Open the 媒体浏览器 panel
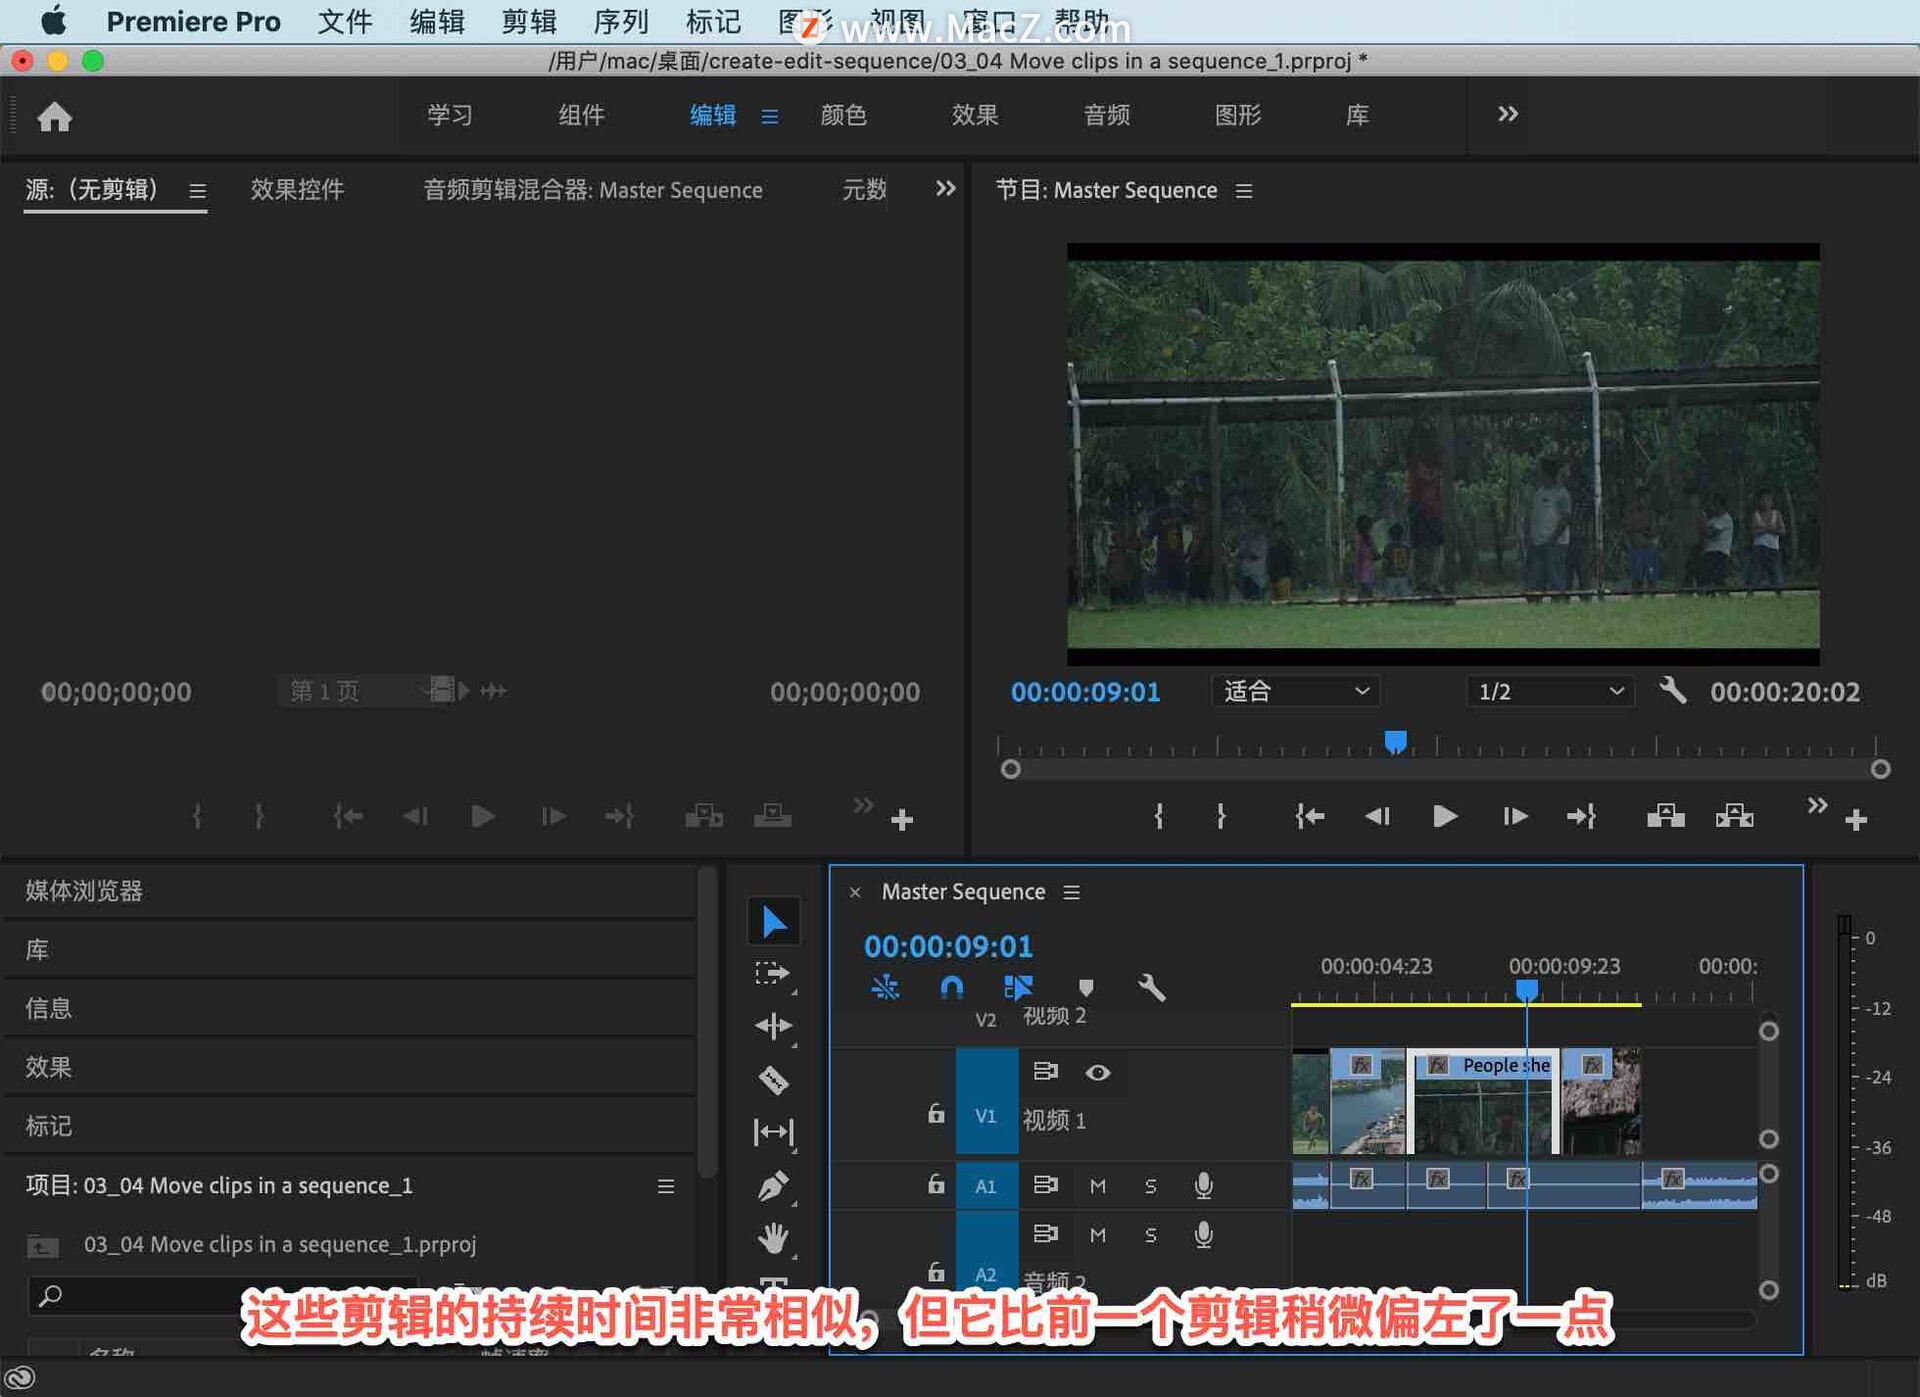The height and width of the screenshot is (1397, 1920). (x=84, y=891)
